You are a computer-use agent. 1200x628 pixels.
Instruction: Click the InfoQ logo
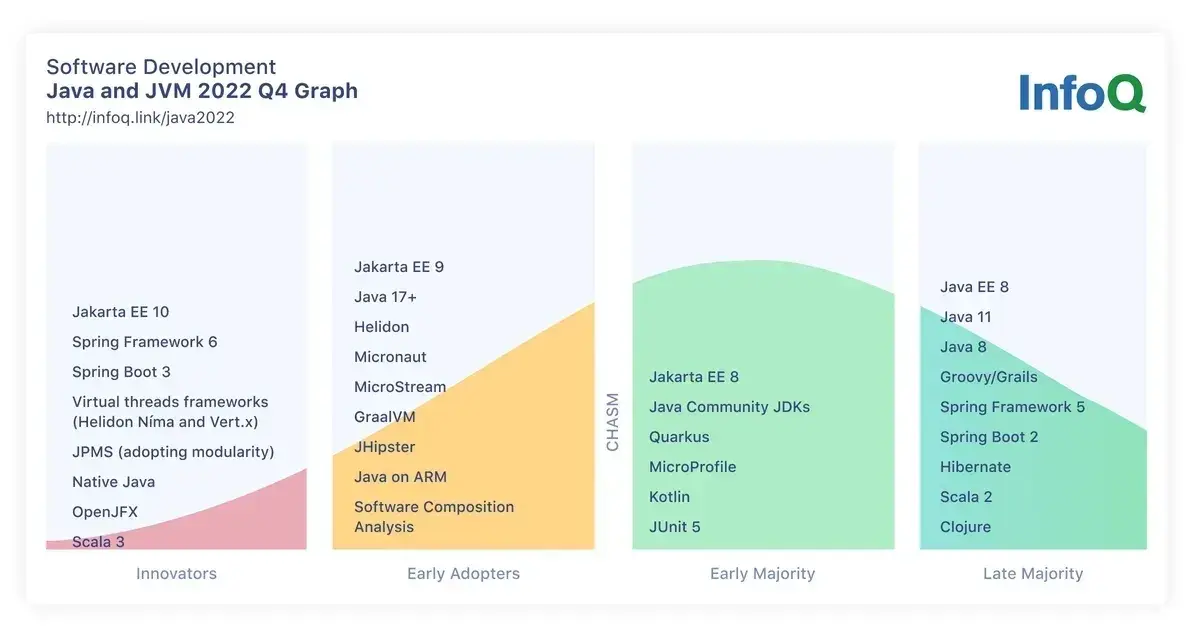(1082, 93)
